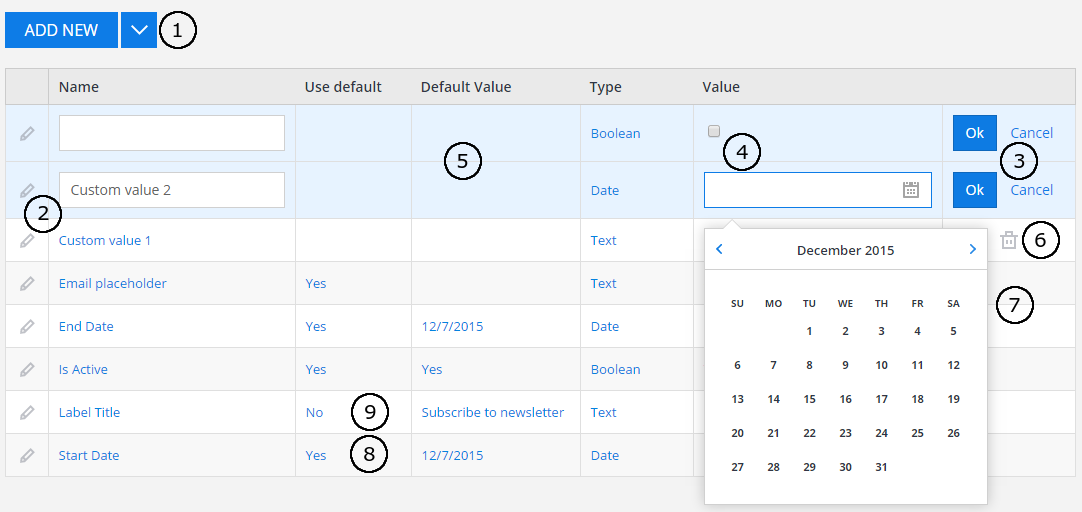Click the trash delete icon for Custom value 1

pyautogui.click(x=1009, y=240)
